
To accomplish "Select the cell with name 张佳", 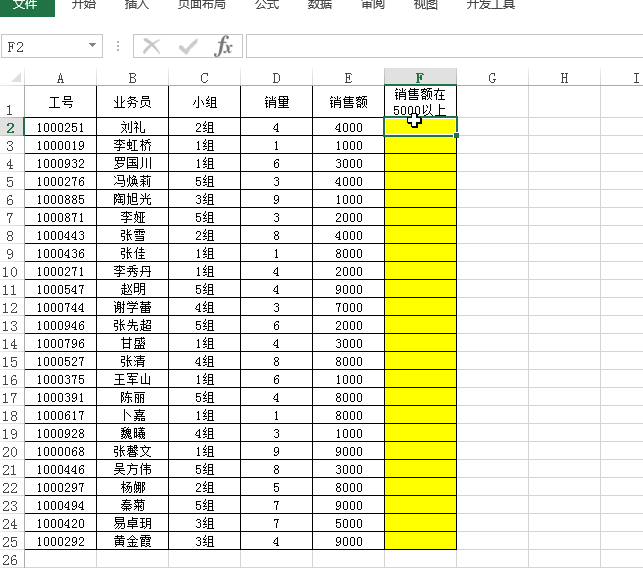I will pos(132,253).
